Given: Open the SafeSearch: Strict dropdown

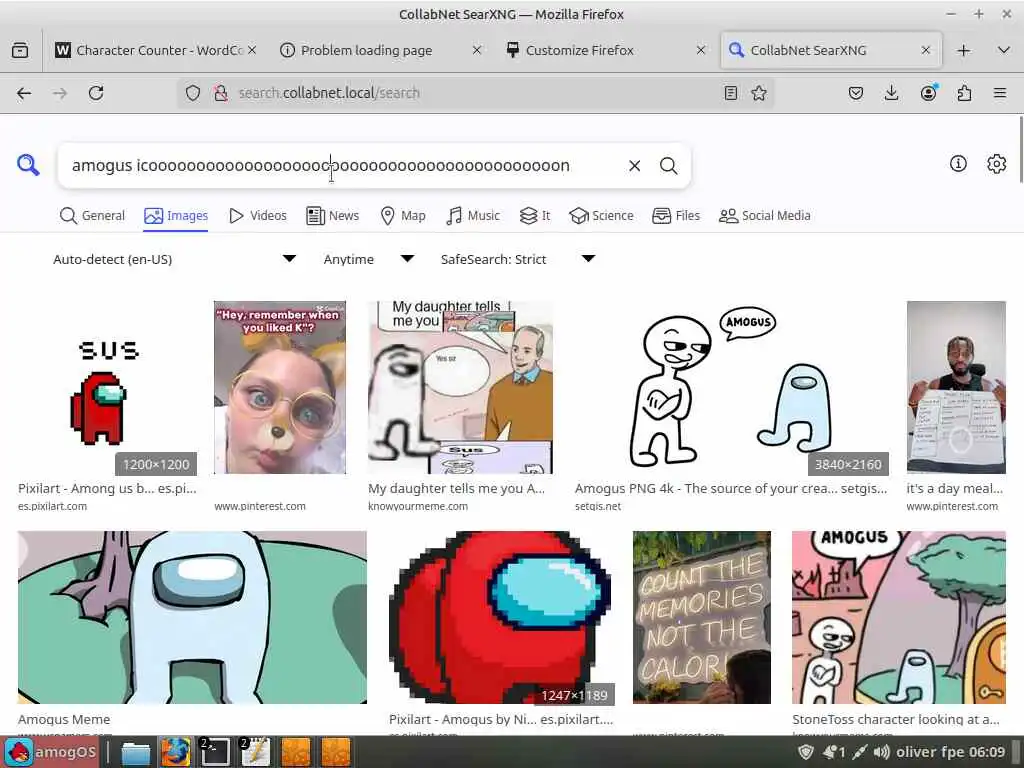Looking at the screenshot, I should (x=518, y=259).
